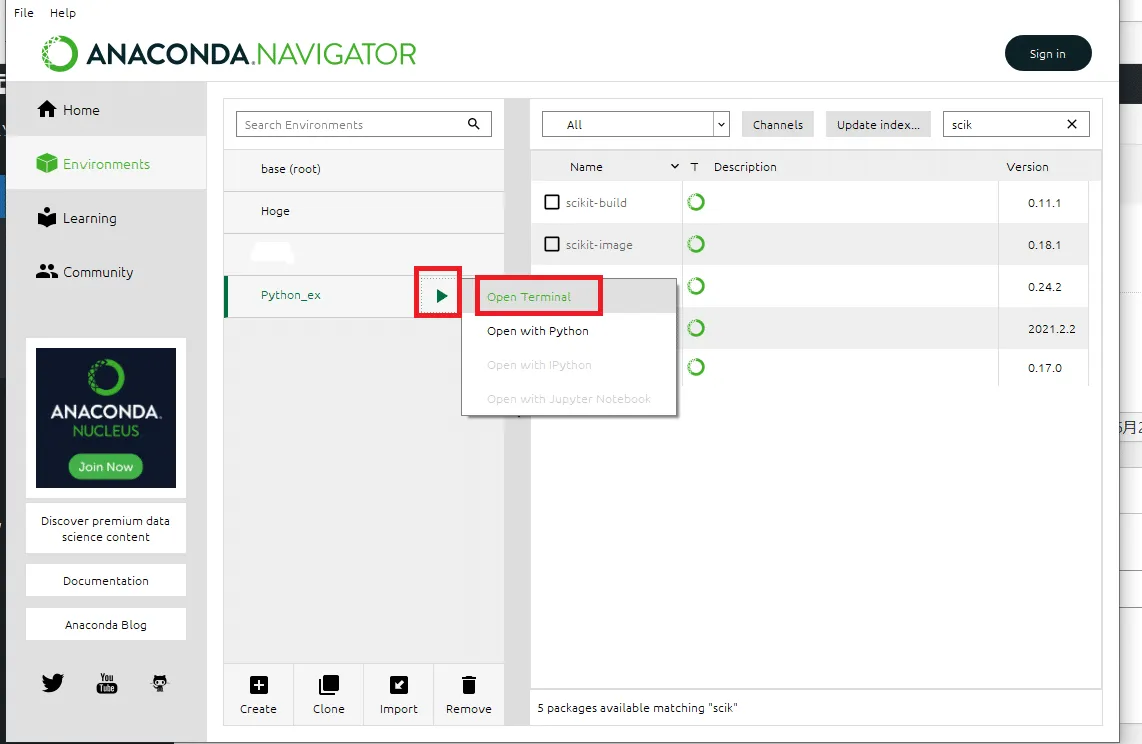Click the Sign in button
1142x744 pixels.
coord(1048,53)
